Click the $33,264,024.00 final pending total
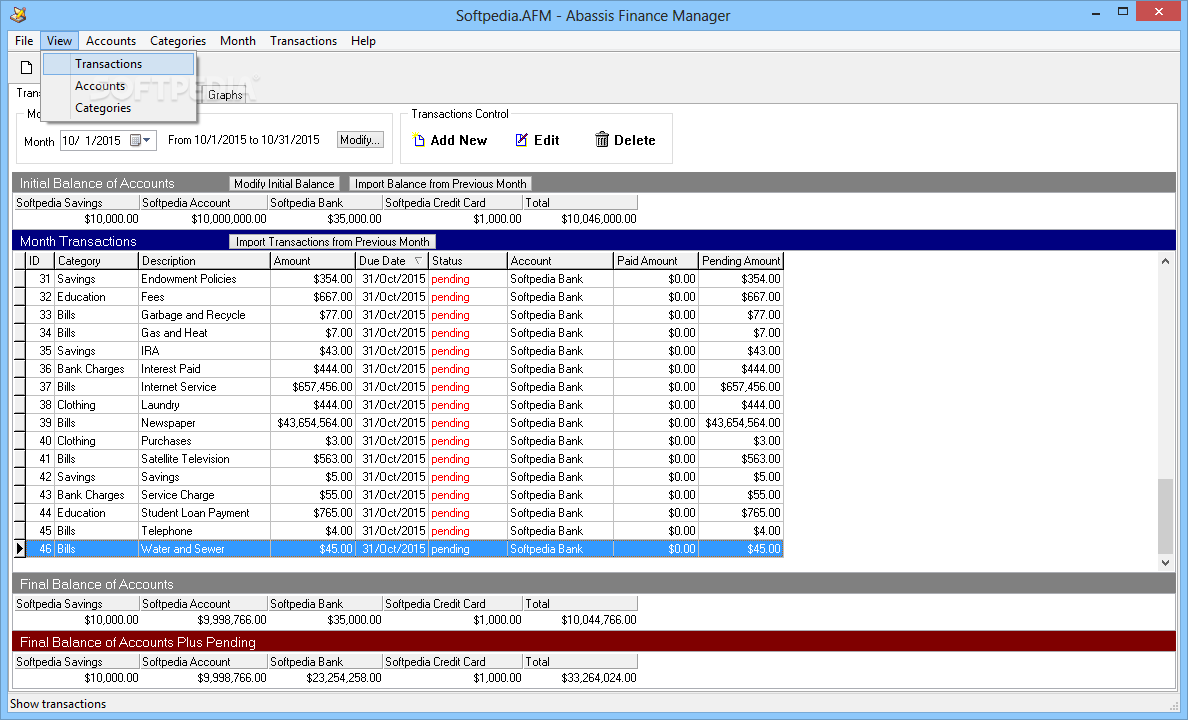Screen dimensions: 1188x720 pyautogui.click(x=599, y=678)
